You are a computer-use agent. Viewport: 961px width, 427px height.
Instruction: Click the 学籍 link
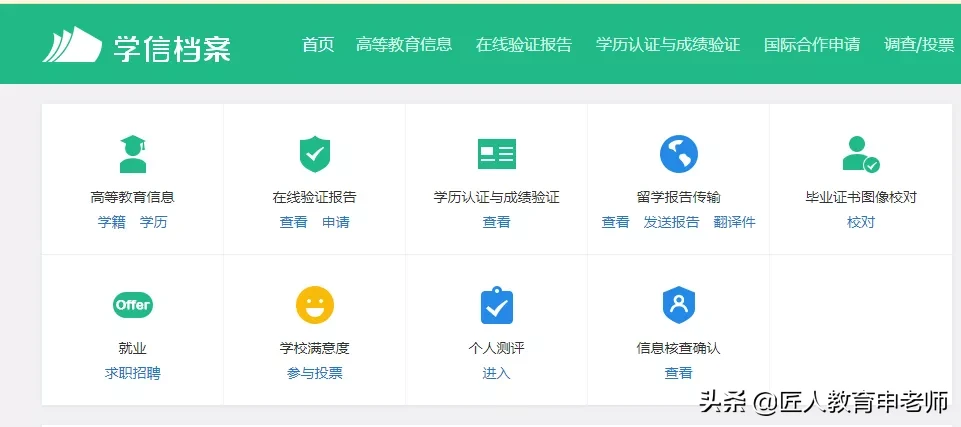[x=112, y=222]
